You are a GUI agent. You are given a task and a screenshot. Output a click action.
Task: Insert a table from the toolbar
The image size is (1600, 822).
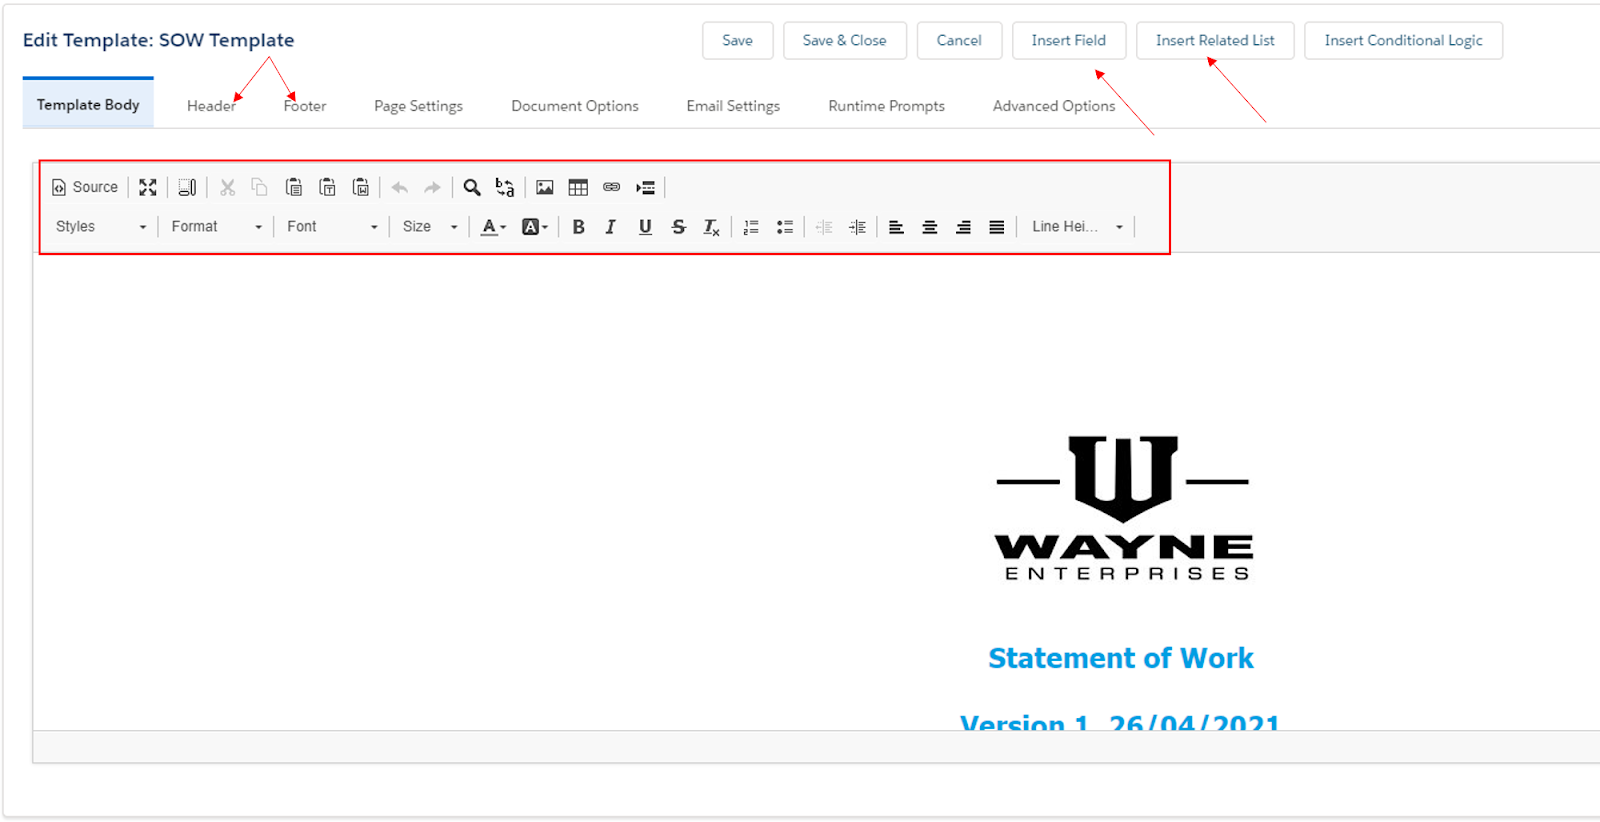coord(578,187)
